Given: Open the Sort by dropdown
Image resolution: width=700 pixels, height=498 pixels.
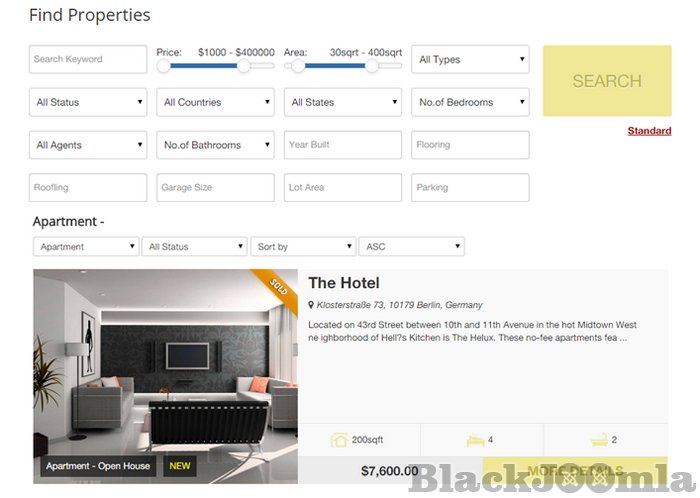Looking at the screenshot, I should [303, 247].
